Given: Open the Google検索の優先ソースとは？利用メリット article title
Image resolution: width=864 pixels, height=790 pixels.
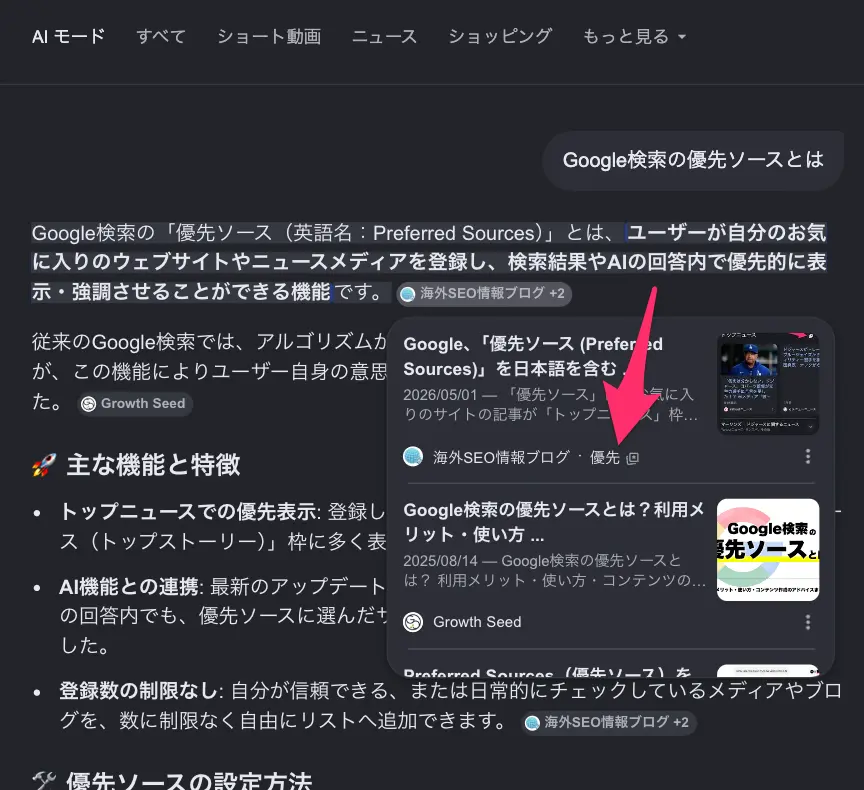Looking at the screenshot, I should (554, 522).
